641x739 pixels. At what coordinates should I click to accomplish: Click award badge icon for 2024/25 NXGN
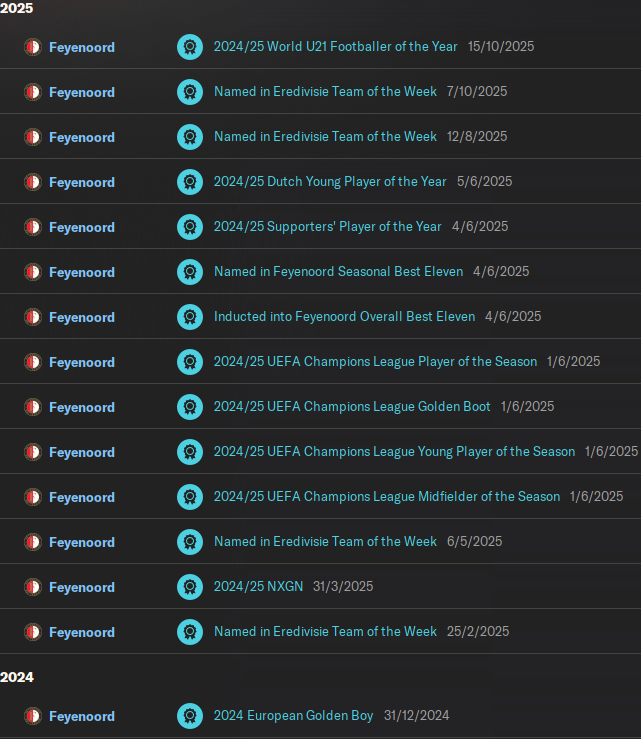190,587
